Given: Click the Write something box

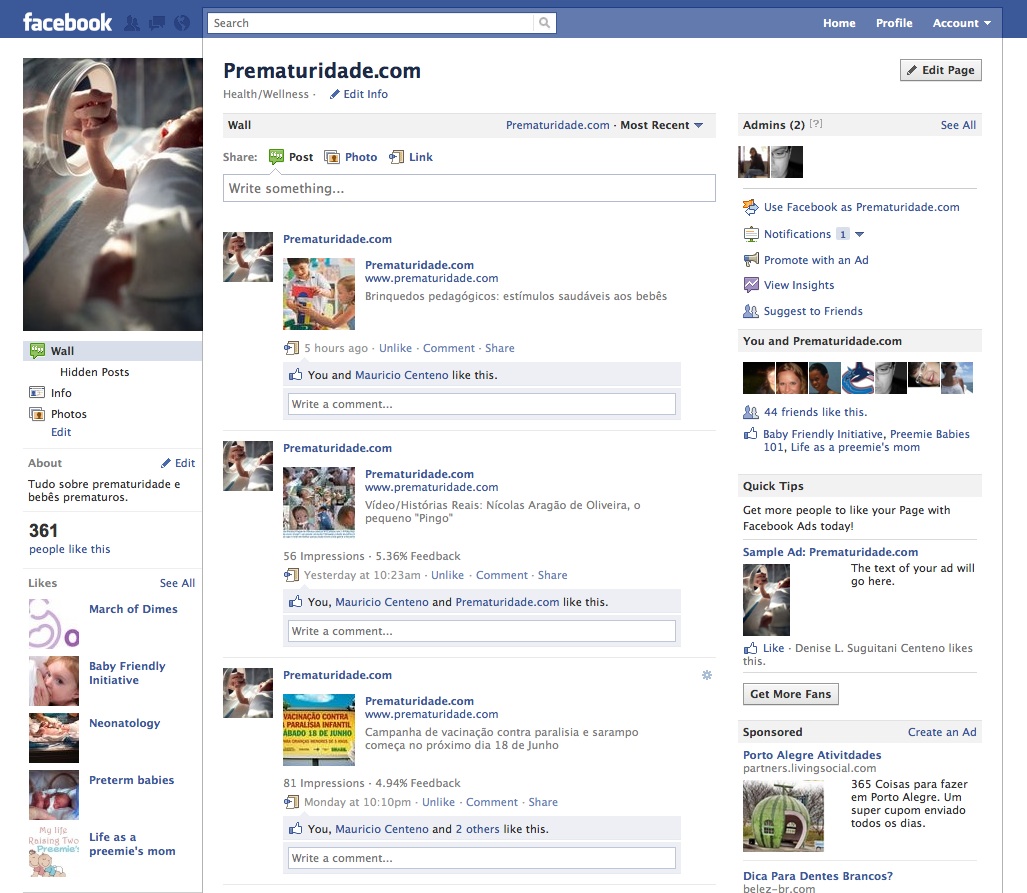Looking at the screenshot, I should click(x=469, y=189).
